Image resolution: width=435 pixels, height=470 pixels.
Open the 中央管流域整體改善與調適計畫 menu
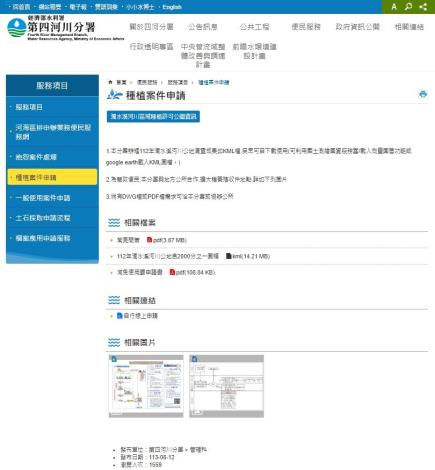(203, 56)
